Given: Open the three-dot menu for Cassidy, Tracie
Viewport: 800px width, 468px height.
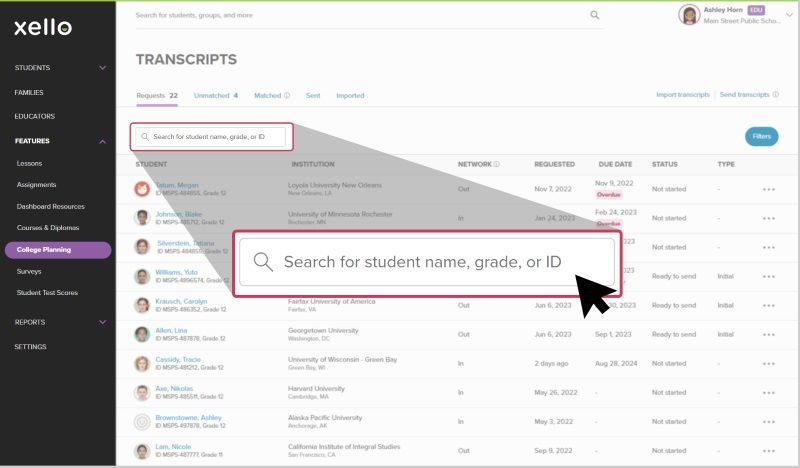Looking at the screenshot, I should (x=768, y=364).
